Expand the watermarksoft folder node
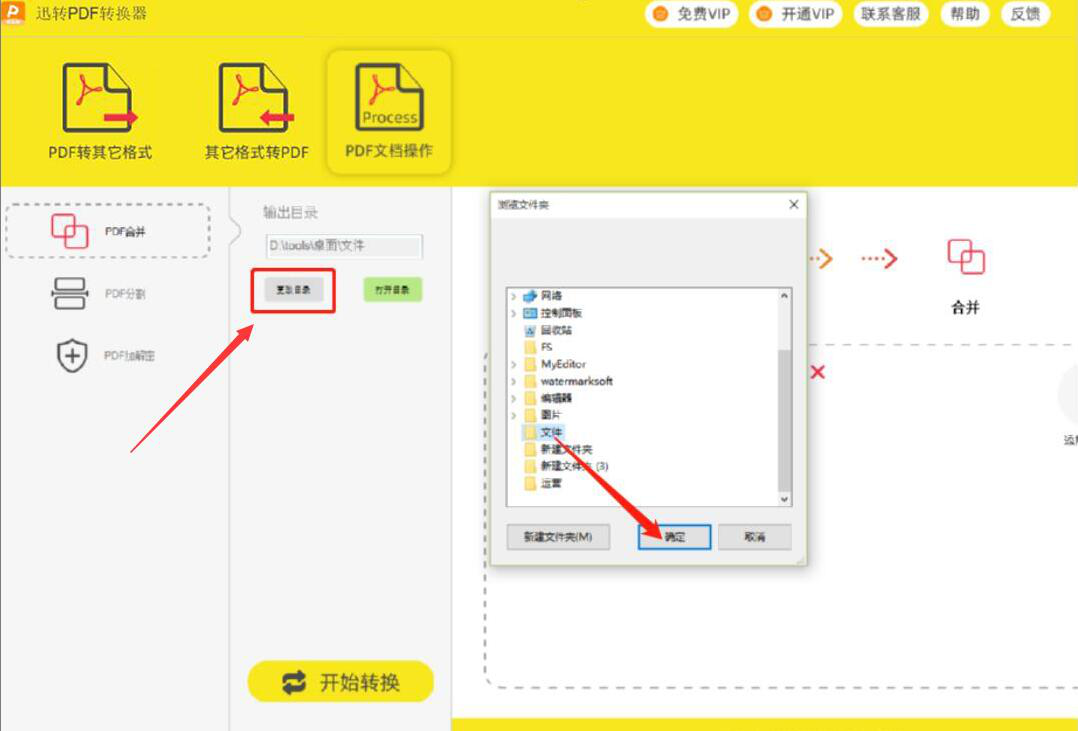Viewport: 1078px width, 731px height. pyautogui.click(x=513, y=381)
